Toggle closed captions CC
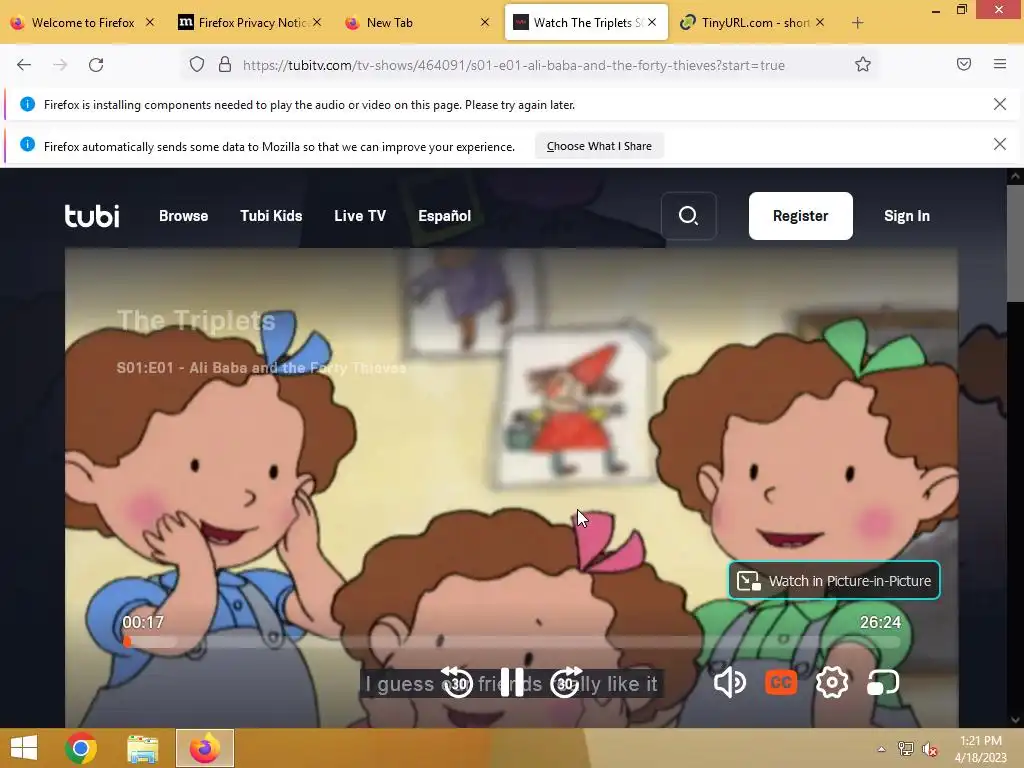1024x768 pixels. (780, 683)
